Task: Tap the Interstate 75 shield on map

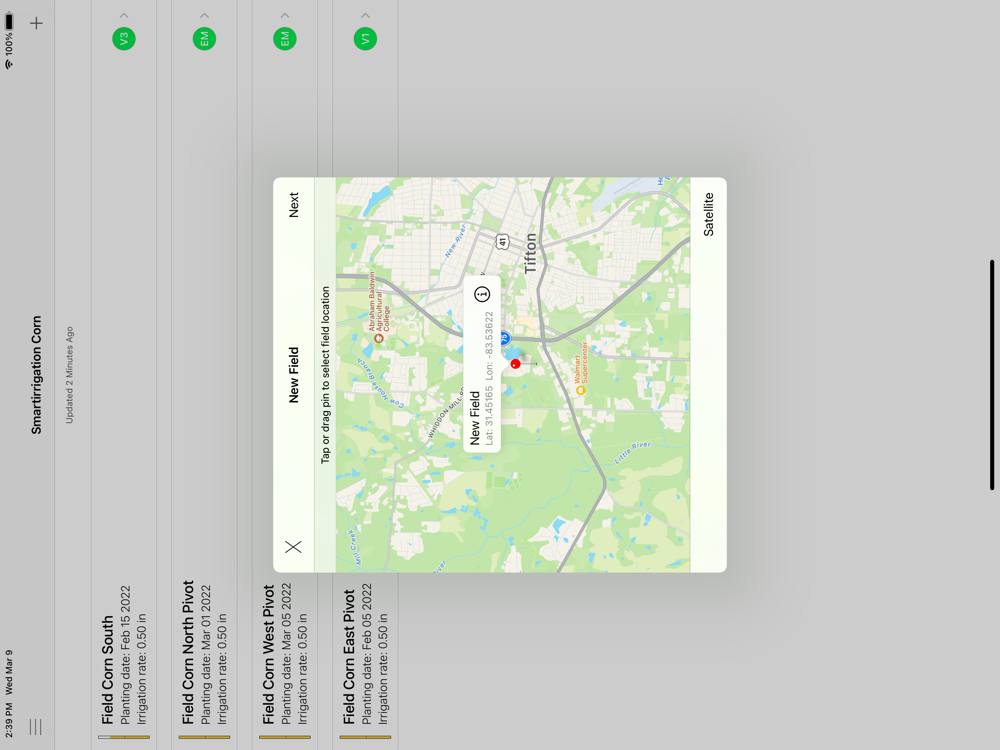Action: coord(504,337)
